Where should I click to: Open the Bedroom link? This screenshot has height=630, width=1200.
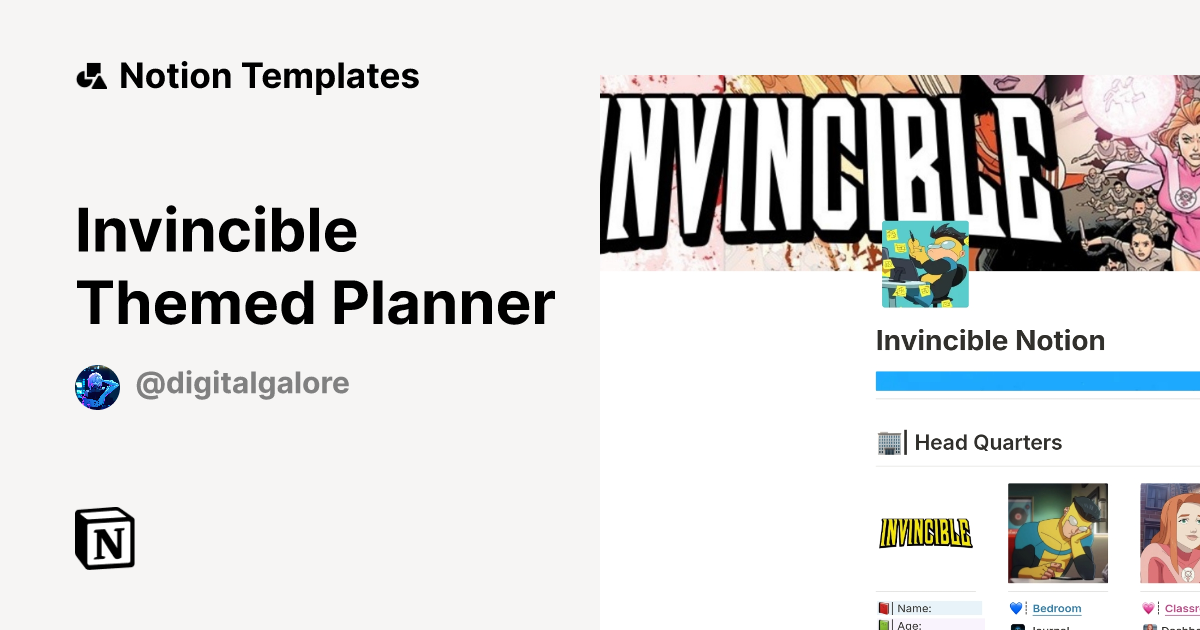(1057, 608)
